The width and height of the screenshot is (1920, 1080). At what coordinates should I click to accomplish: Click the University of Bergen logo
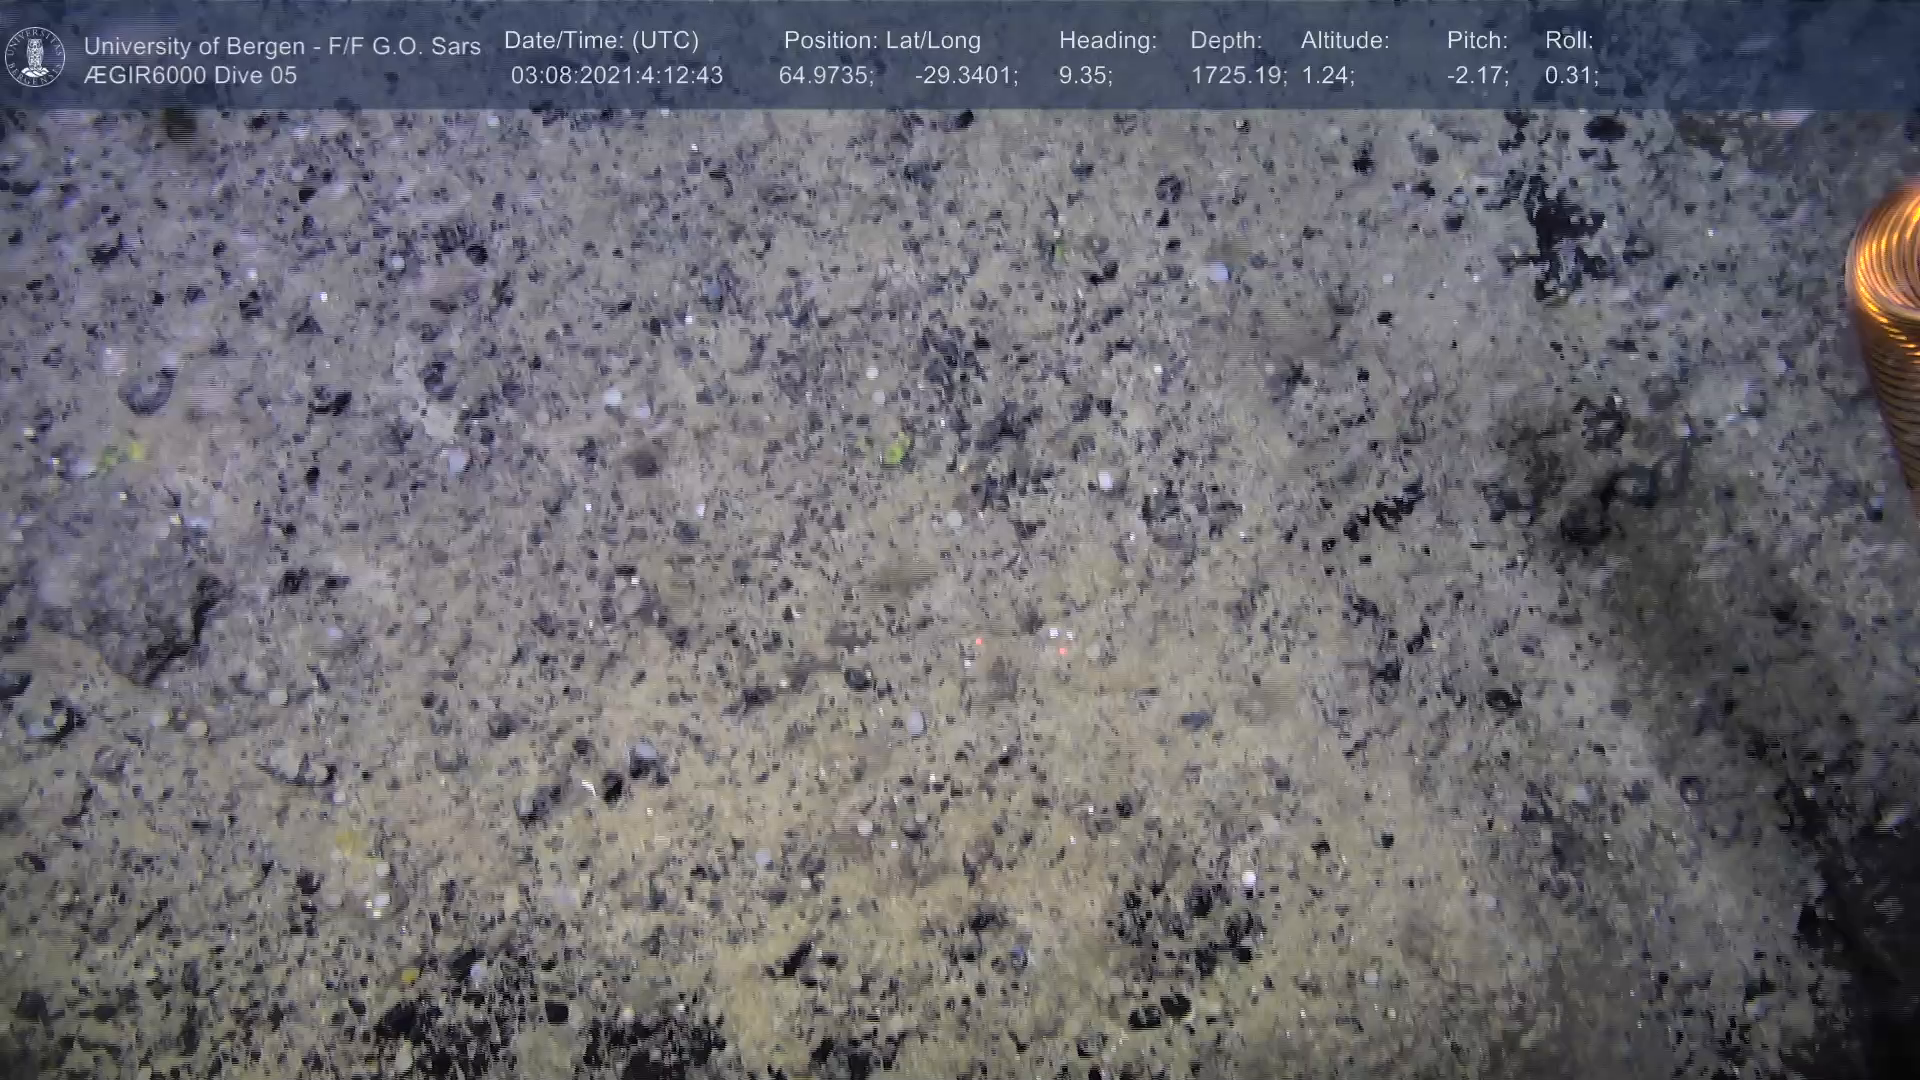tap(36, 57)
